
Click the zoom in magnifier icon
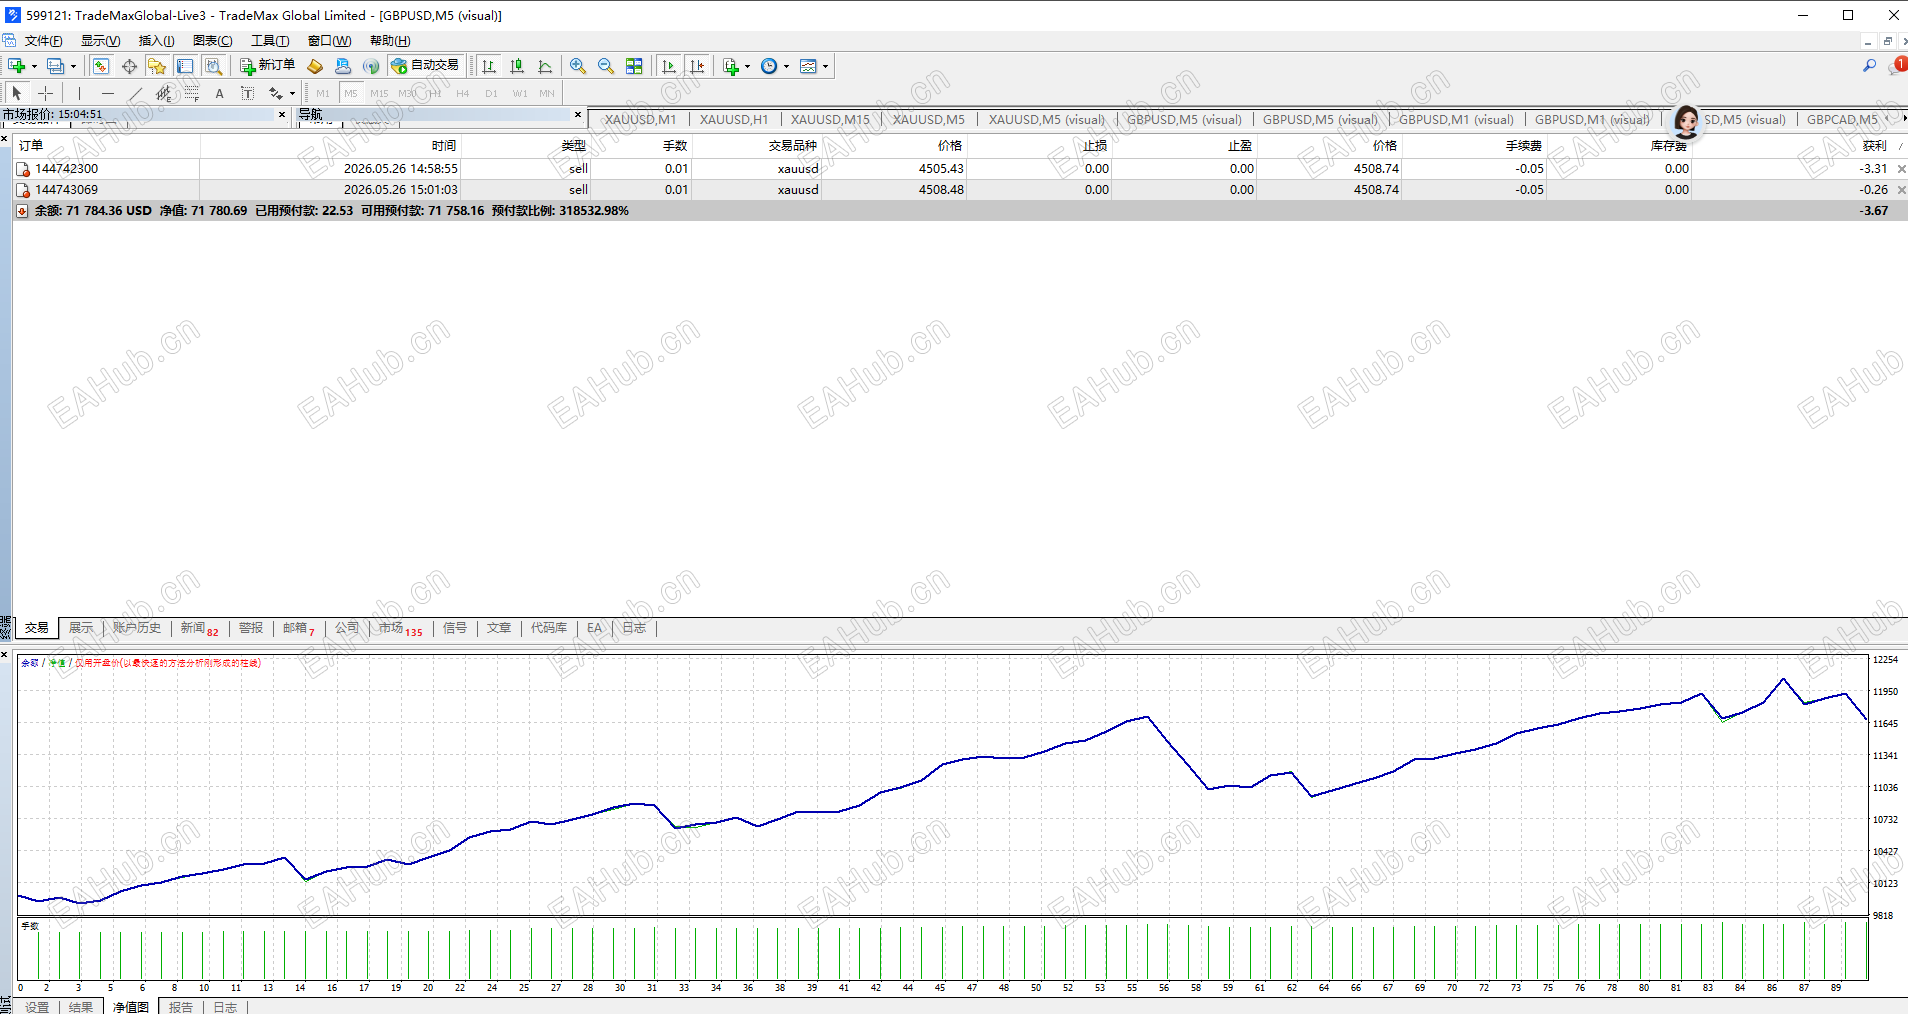(x=578, y=66)
